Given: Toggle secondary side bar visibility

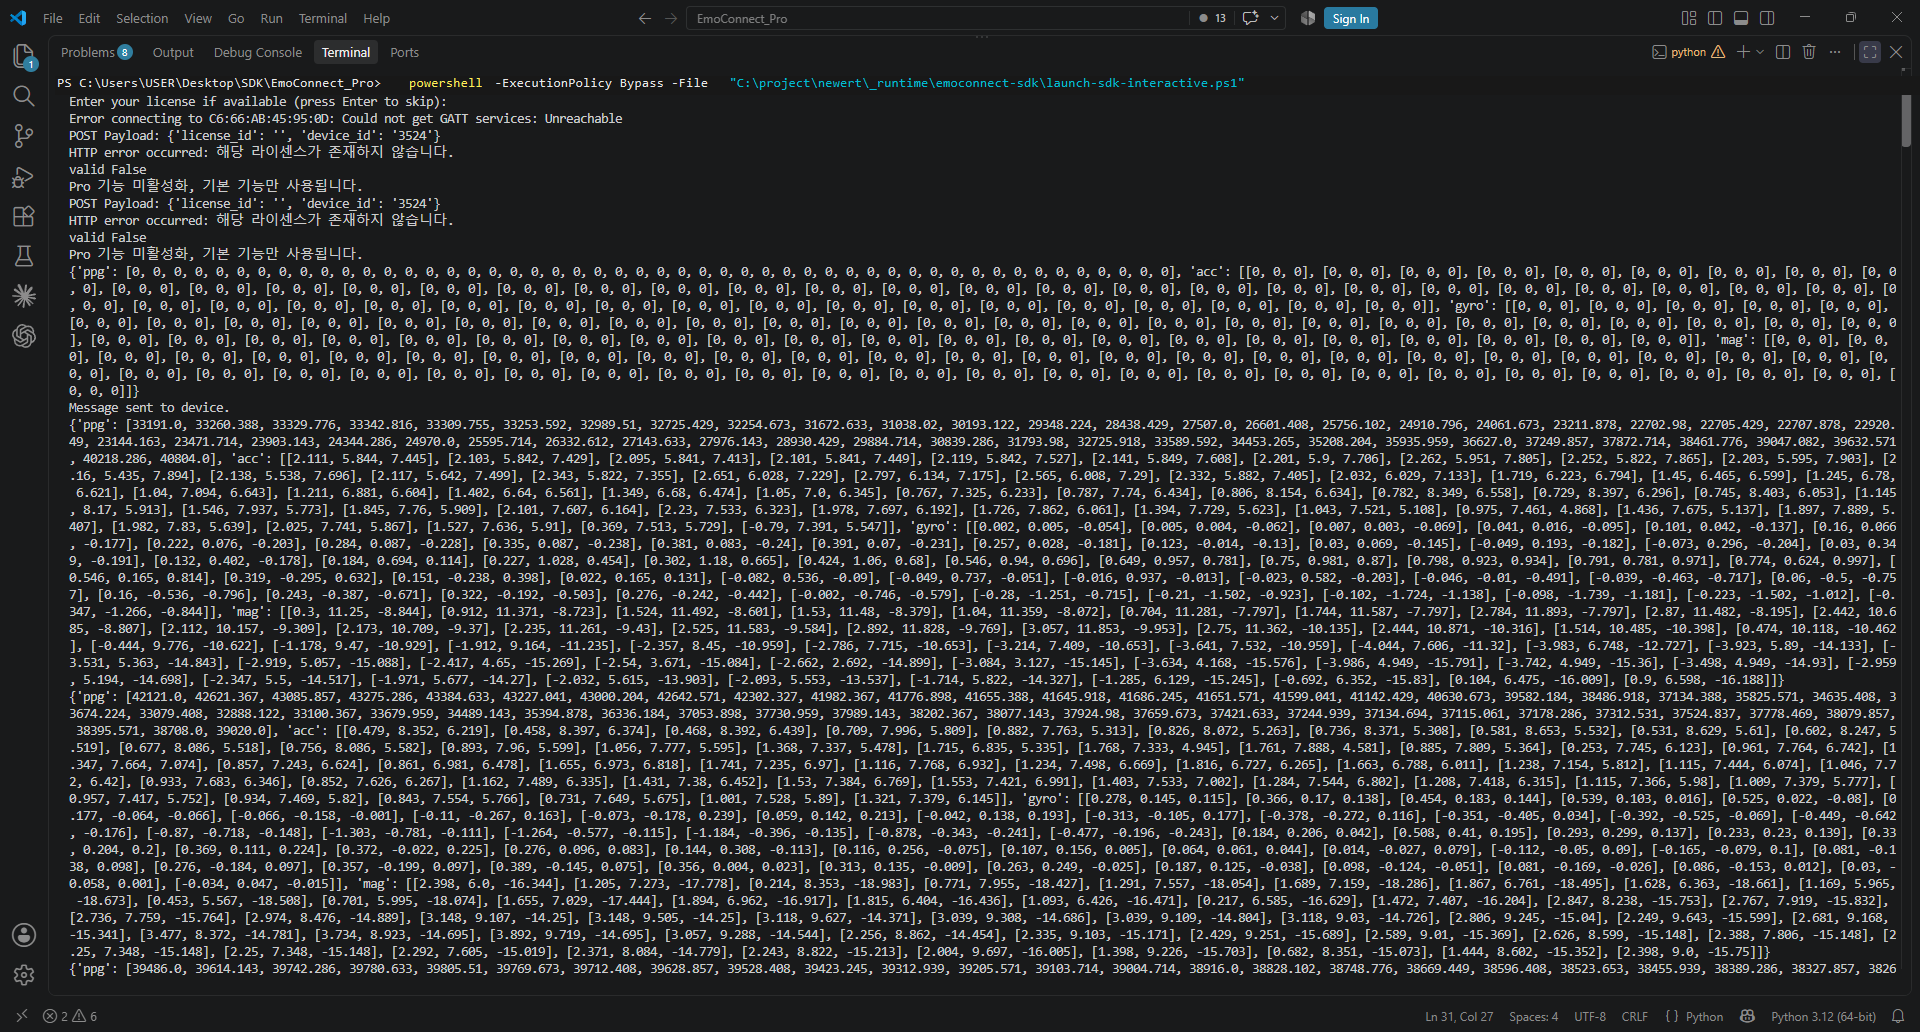Looking at the screenshot, I should tap(1767, 18).
